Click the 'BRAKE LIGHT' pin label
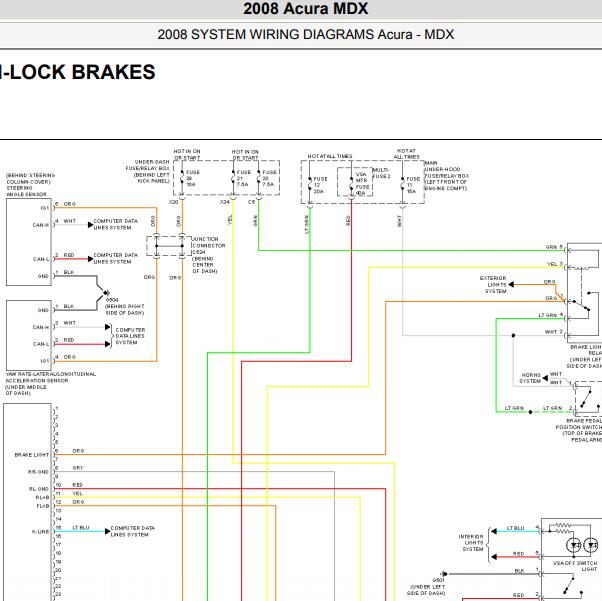The height and width of the screenshot is (601, 602). [x=32, y=455]
